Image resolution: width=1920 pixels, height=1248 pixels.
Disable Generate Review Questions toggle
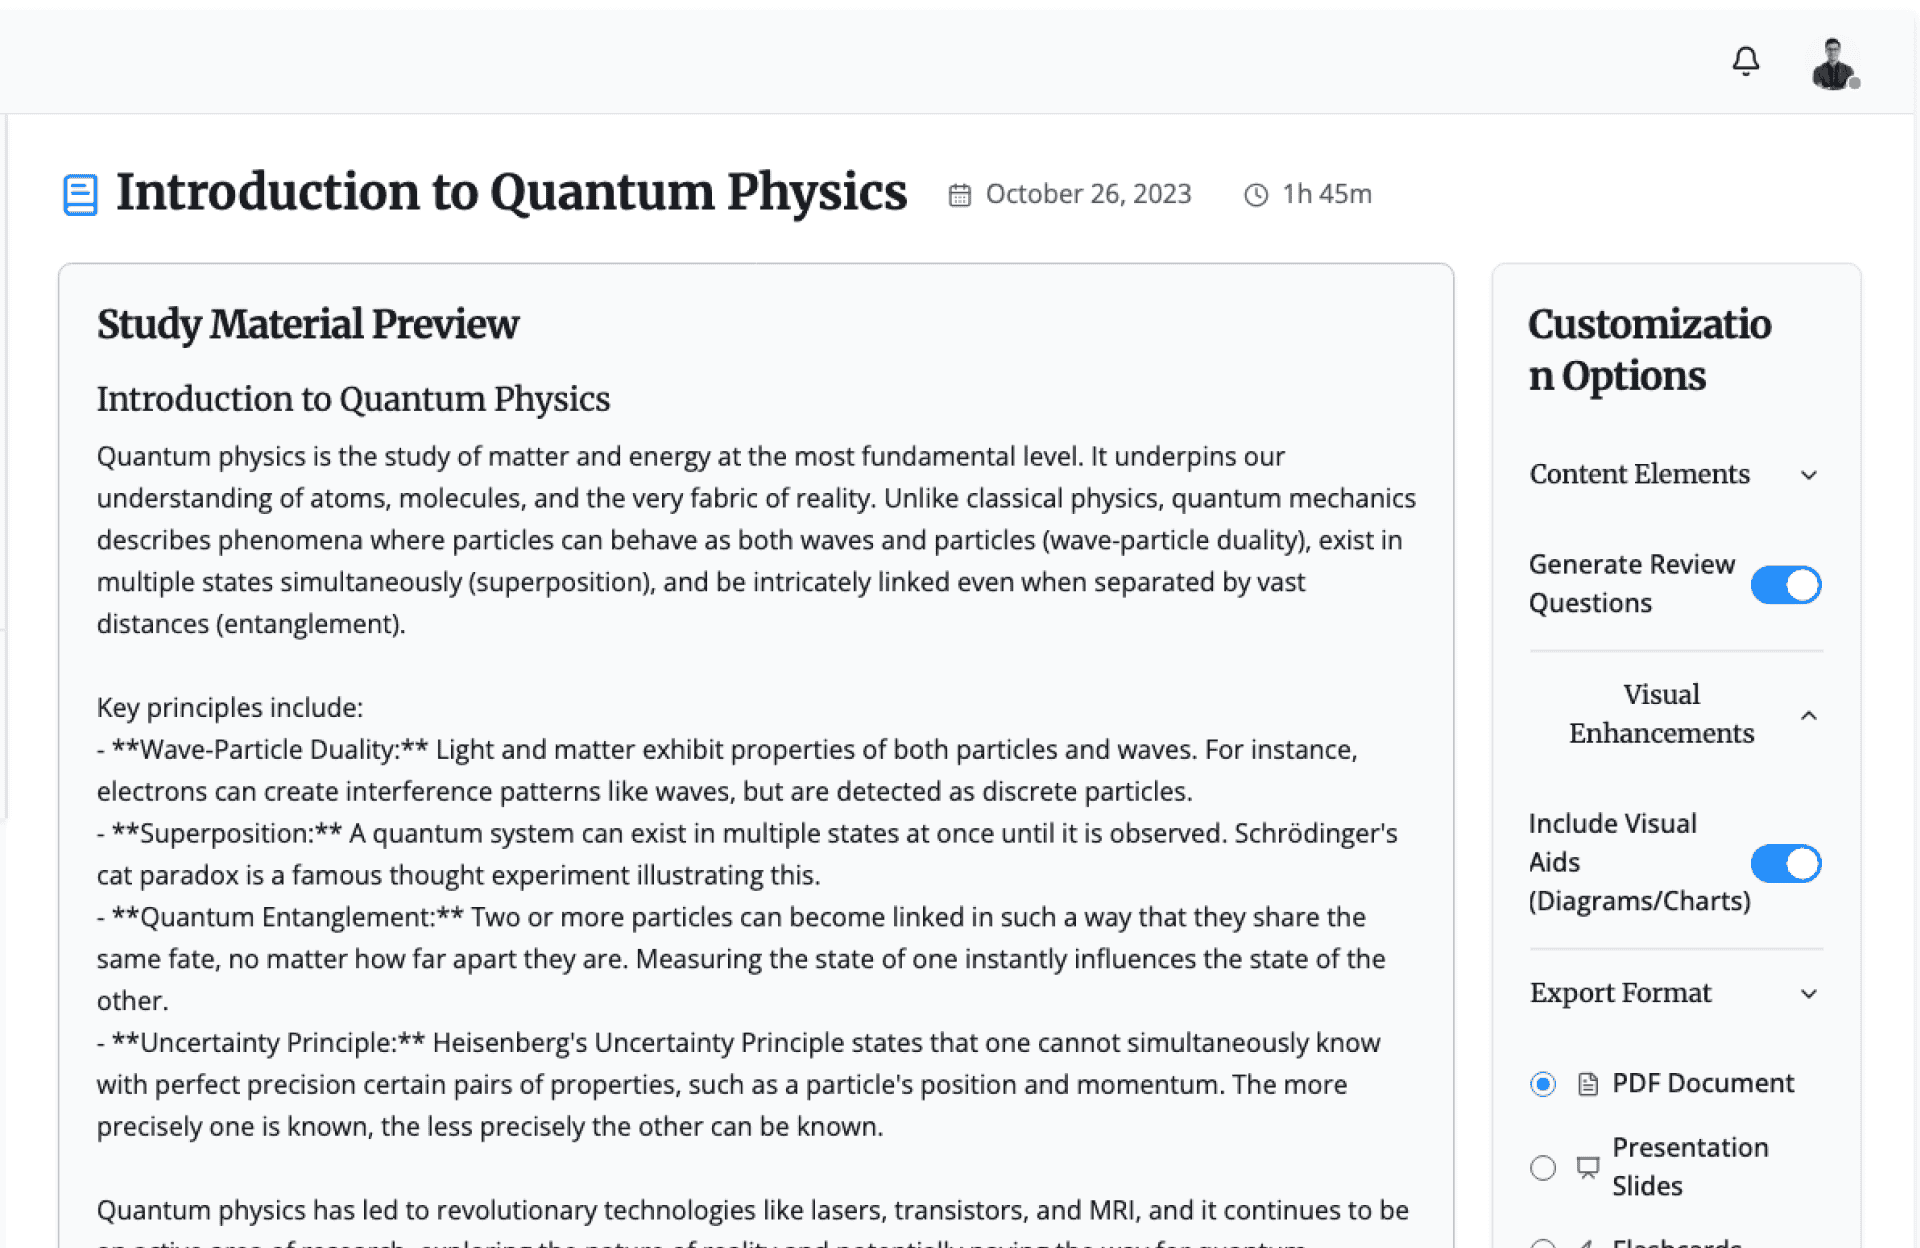[1785, 585]
